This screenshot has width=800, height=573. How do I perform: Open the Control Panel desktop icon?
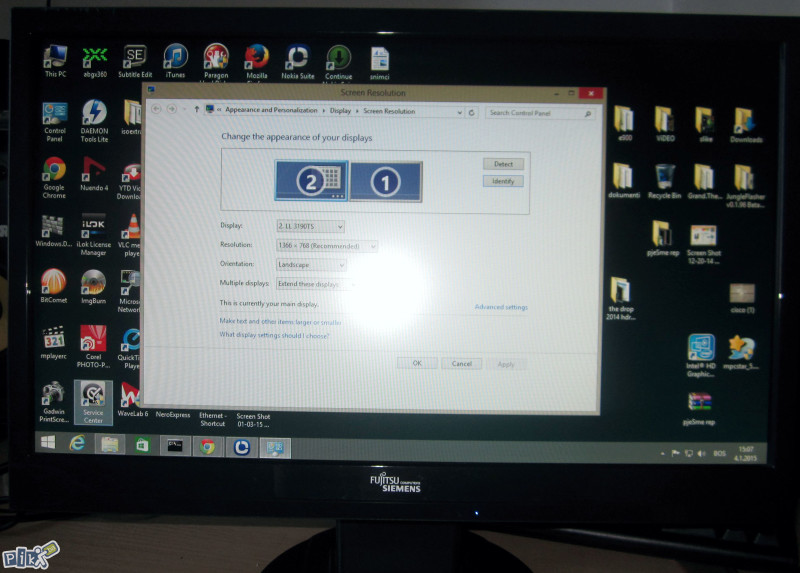(x=55, y=122)
